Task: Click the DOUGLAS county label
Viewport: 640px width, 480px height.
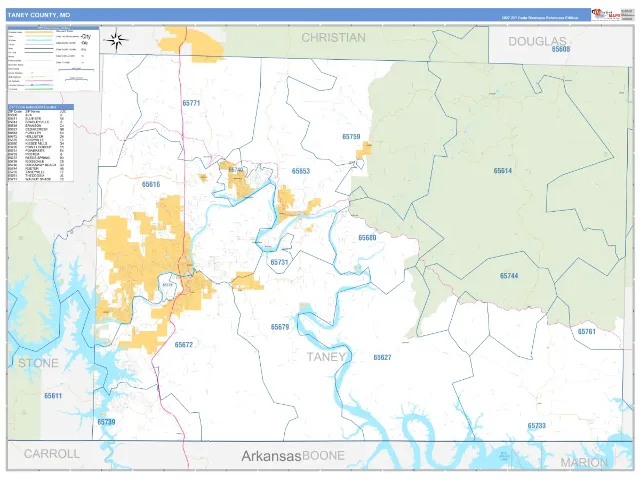Action: [x=537, y=41]
